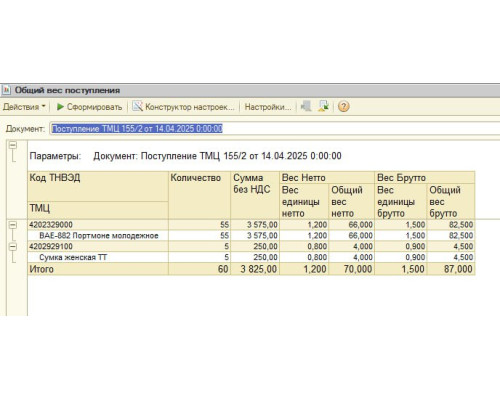This screenshot has width=500, height=400.
Task: Click the total gross weight 87,000 cell
Action: 451,269
